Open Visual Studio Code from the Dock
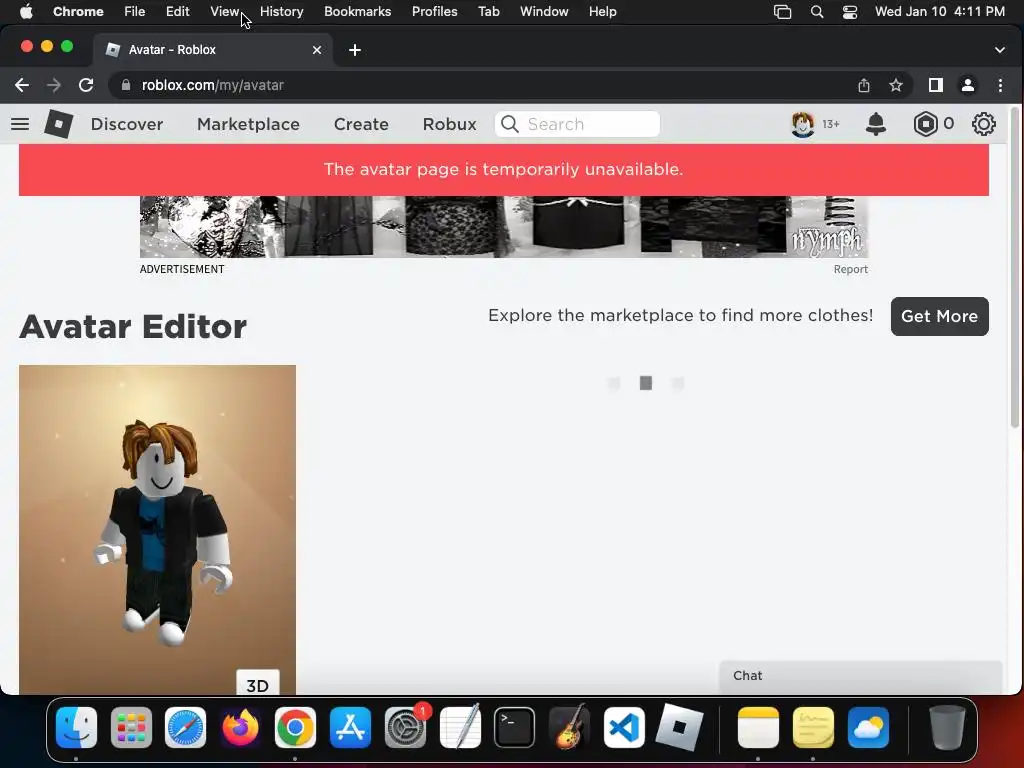The image size is (1024, 768). [624, 728]
